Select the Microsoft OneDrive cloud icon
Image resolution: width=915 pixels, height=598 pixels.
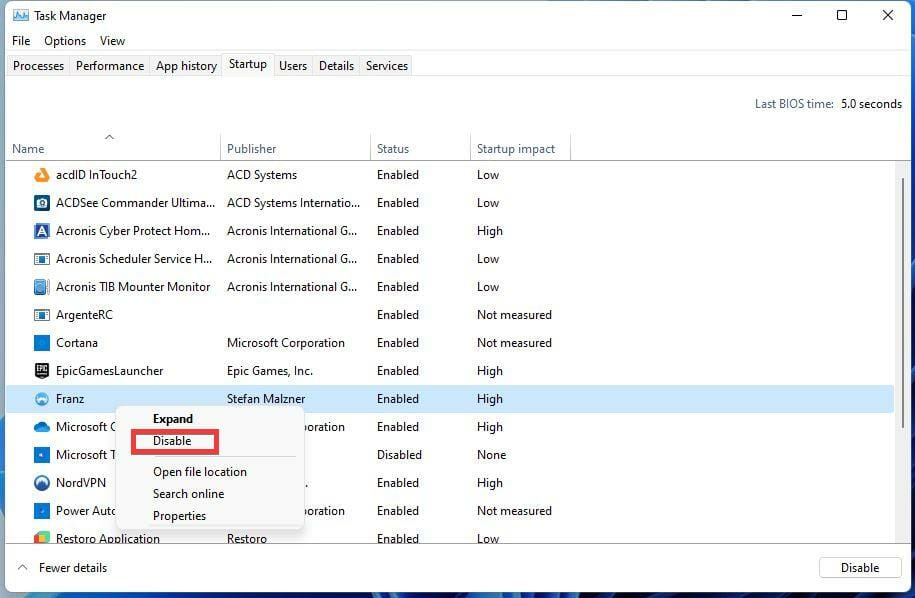[x=42, y=426]
